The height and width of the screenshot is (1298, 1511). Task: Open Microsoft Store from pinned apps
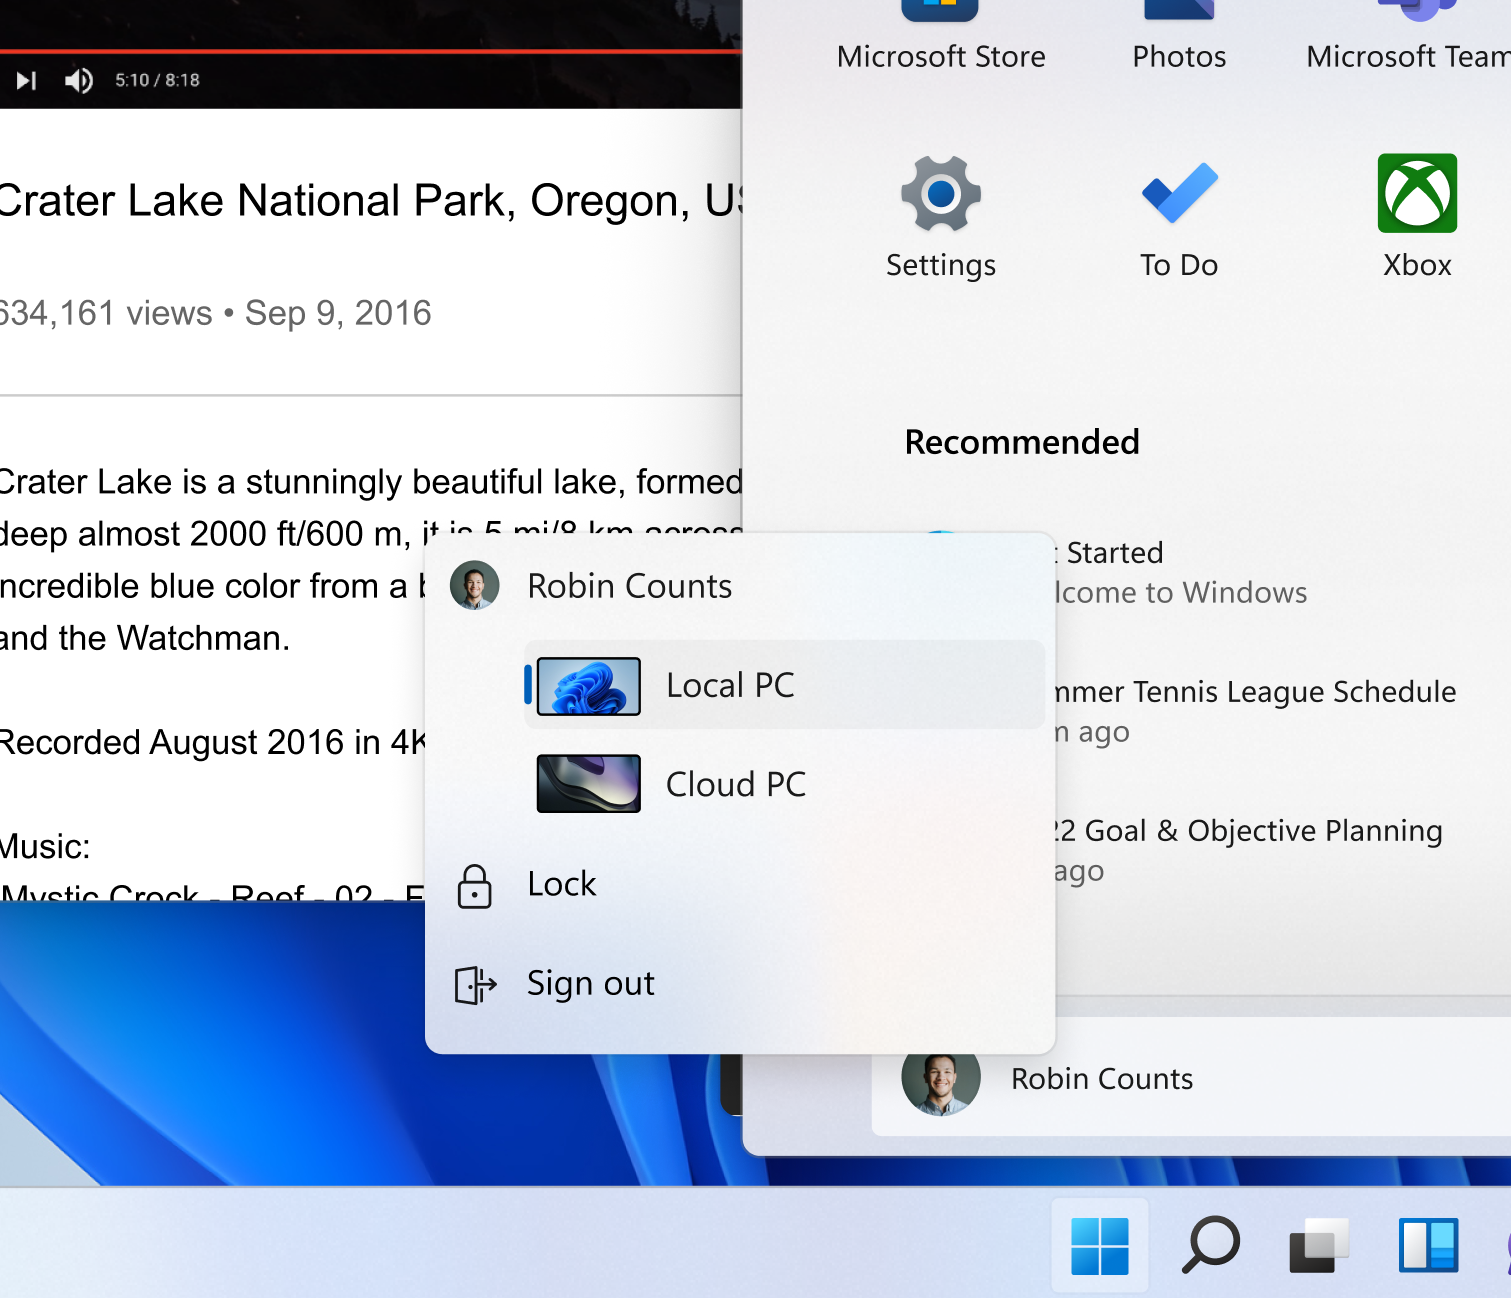[941, 38]
